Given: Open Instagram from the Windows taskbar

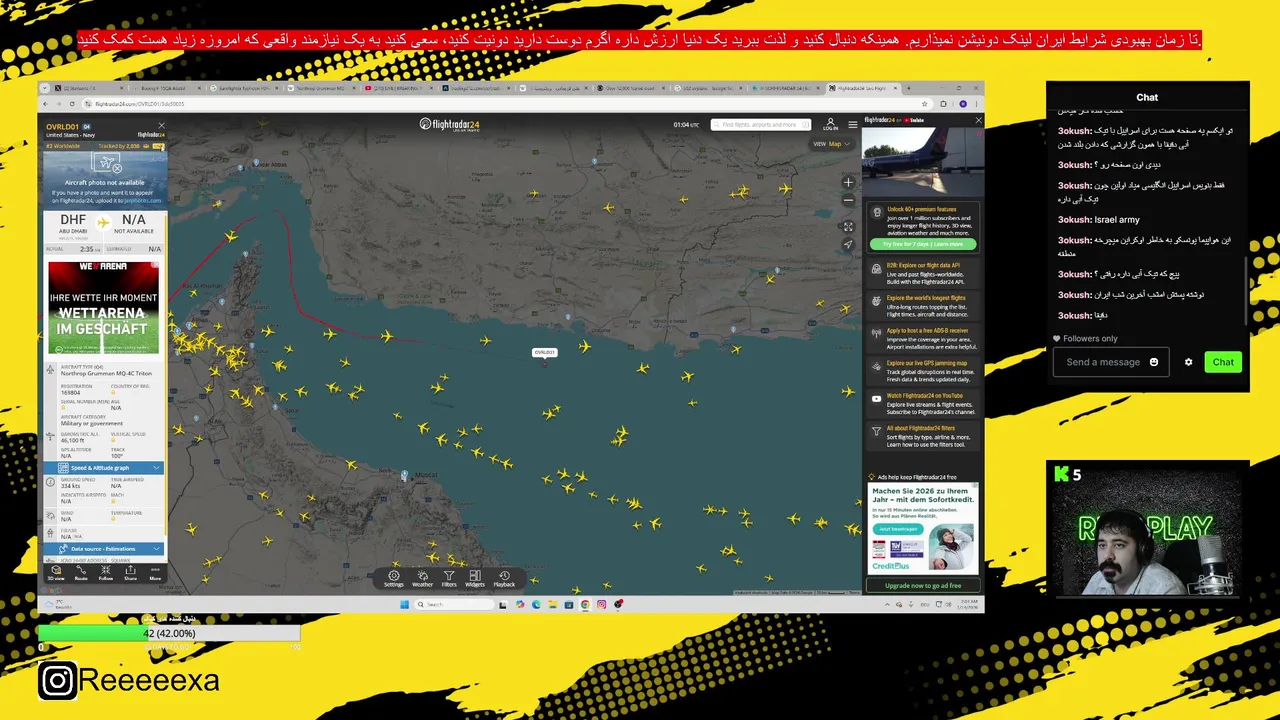Looking at the screenshot, I should click(x=601, y=604).
